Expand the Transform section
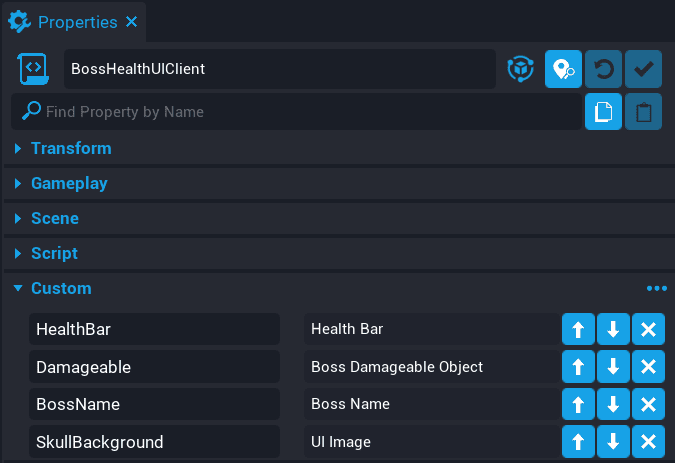 [71, 148]
